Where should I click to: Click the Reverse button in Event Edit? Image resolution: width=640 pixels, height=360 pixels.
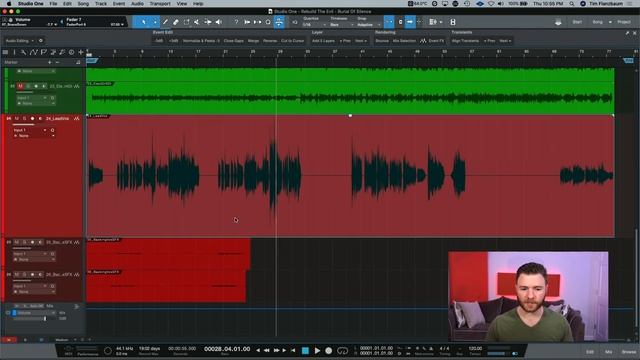click(x=270, y=41)
